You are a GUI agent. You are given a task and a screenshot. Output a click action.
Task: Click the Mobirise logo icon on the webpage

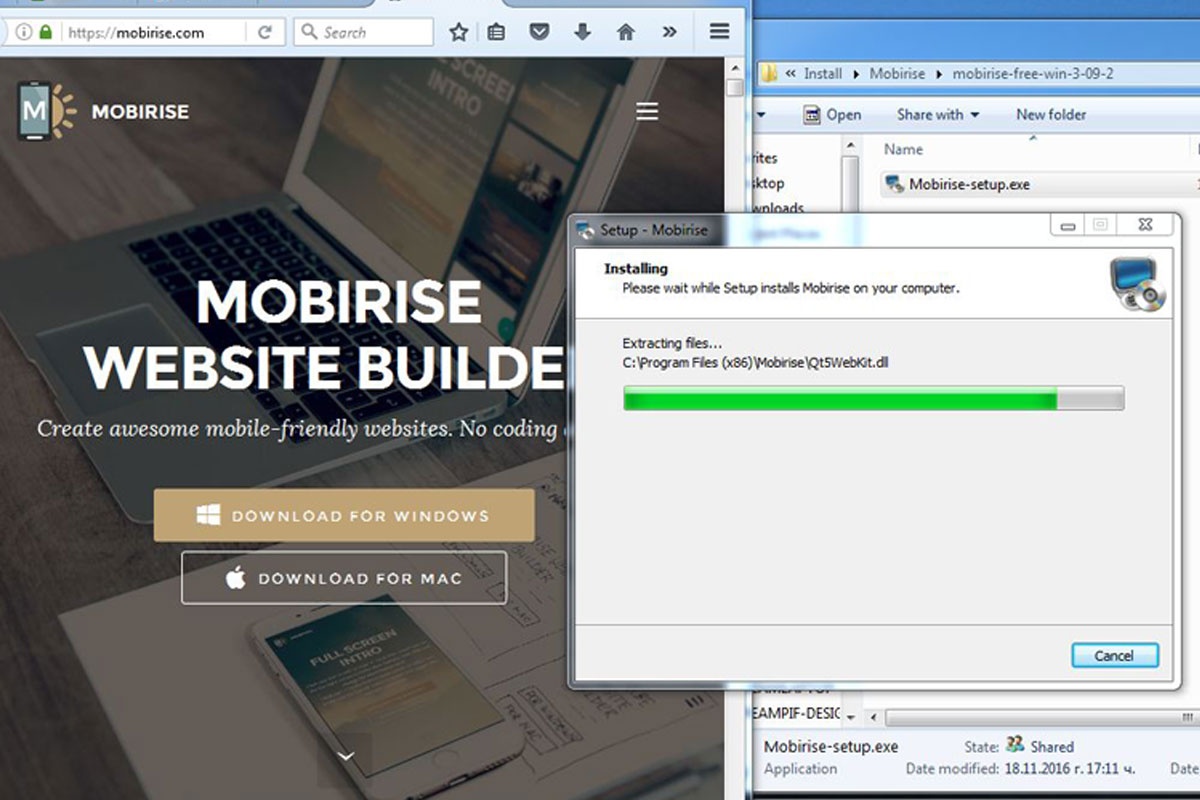(x=46, y=111)
